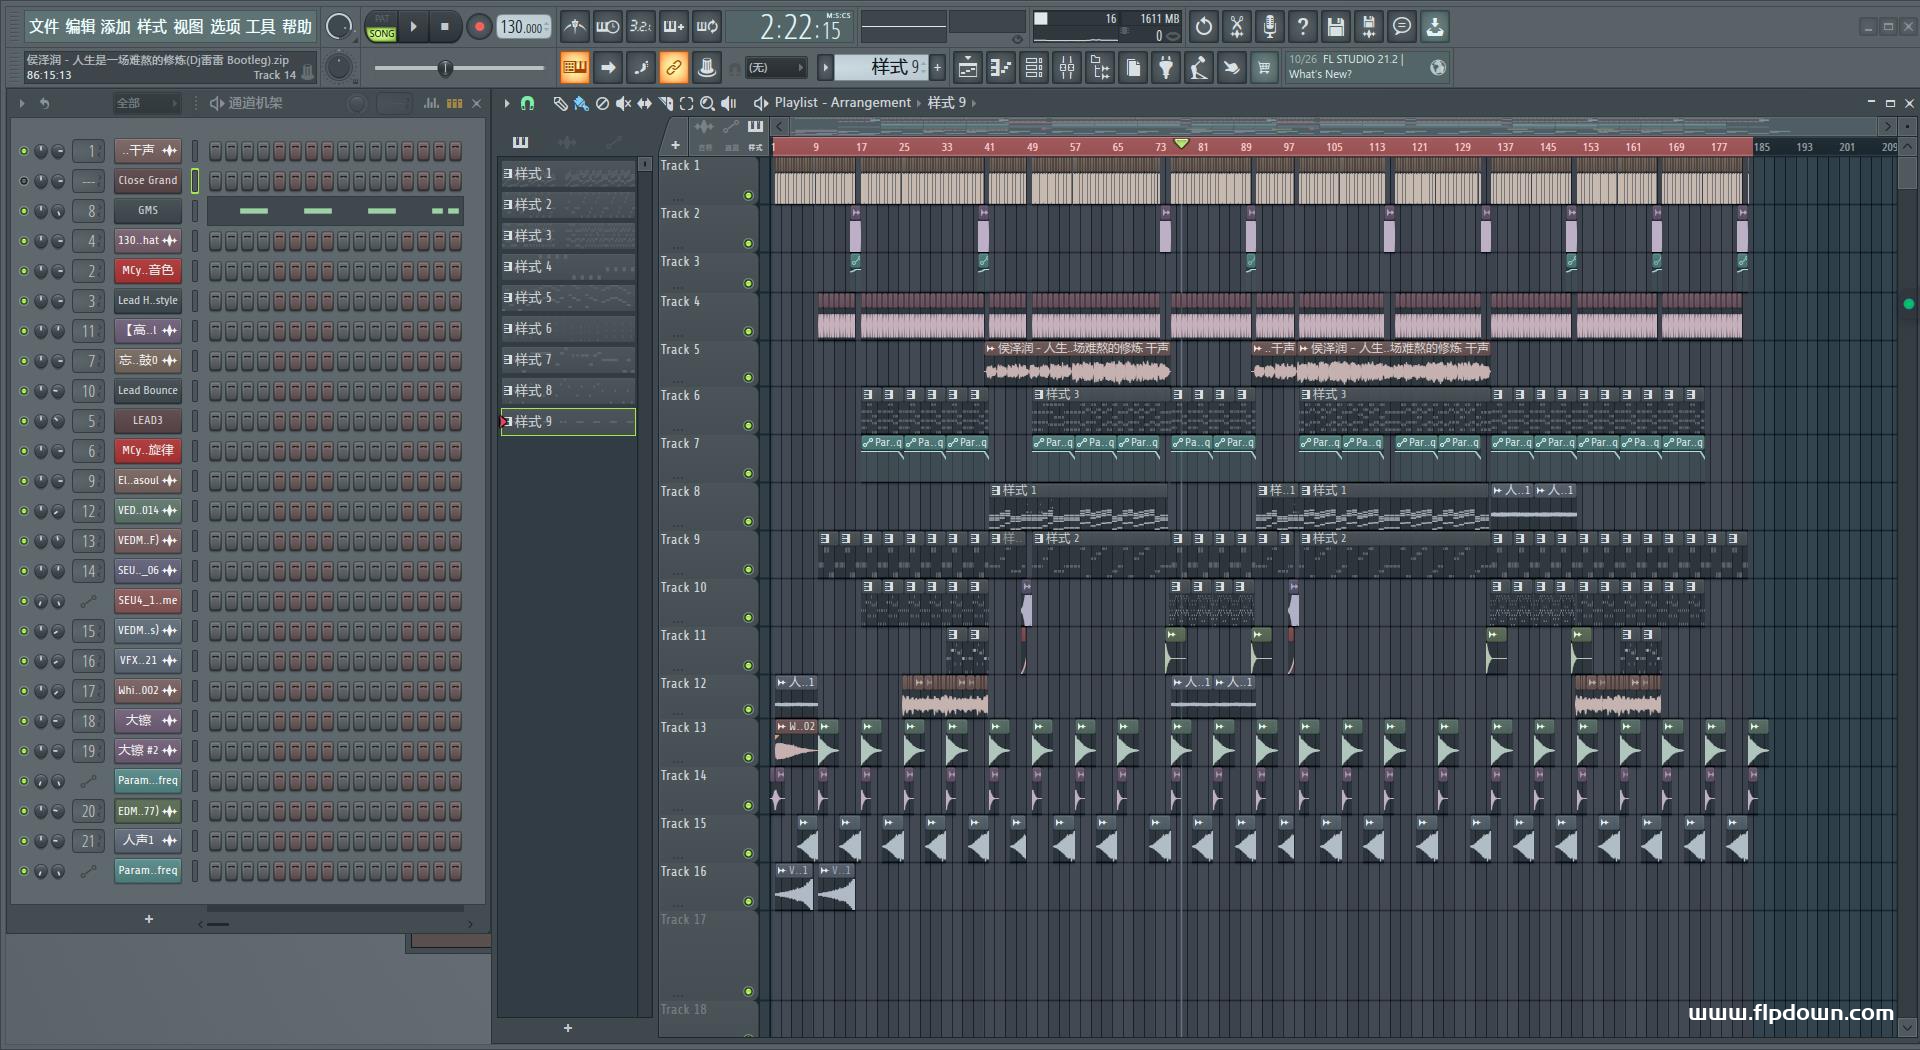Select the Playlist zoom magnifier tool
The width and height of the screenshot is (1920, 1050).
[707, 103]
